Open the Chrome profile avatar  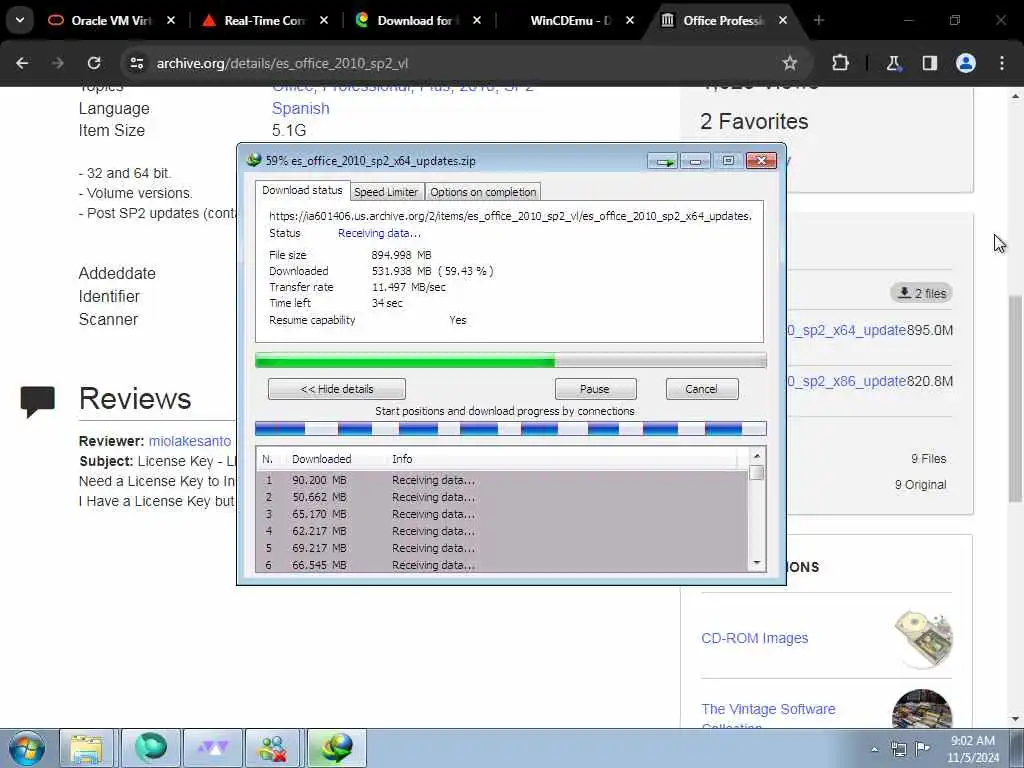pos(966,63)
